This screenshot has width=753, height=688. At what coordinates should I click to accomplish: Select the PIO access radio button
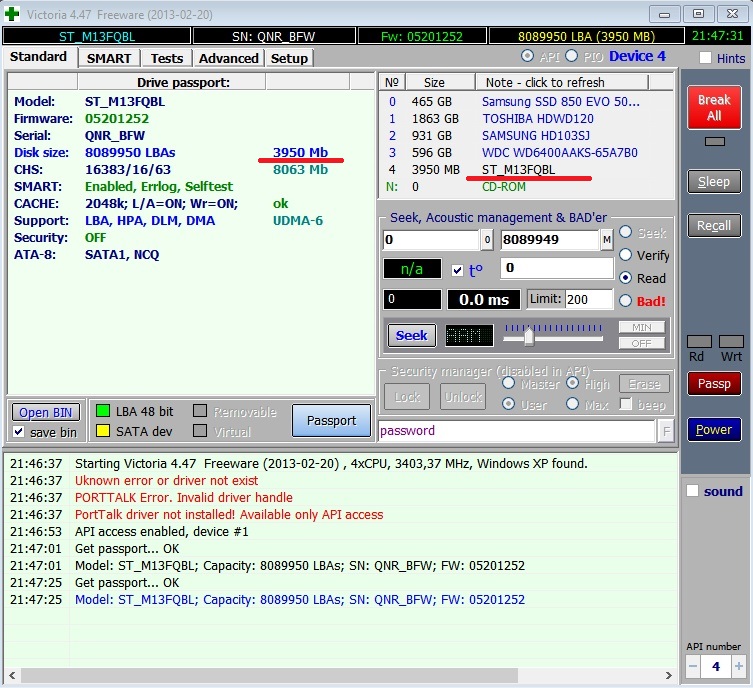(x=571, y=56)
